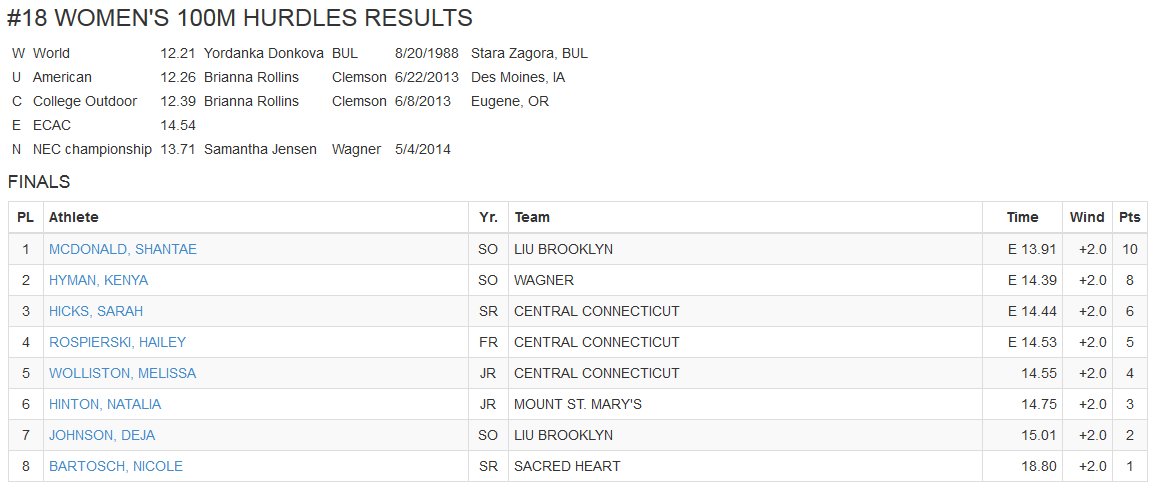Click the MOUNT ST. MARY'S team cell
This screenshot has width=1160, height=493.
579,405
